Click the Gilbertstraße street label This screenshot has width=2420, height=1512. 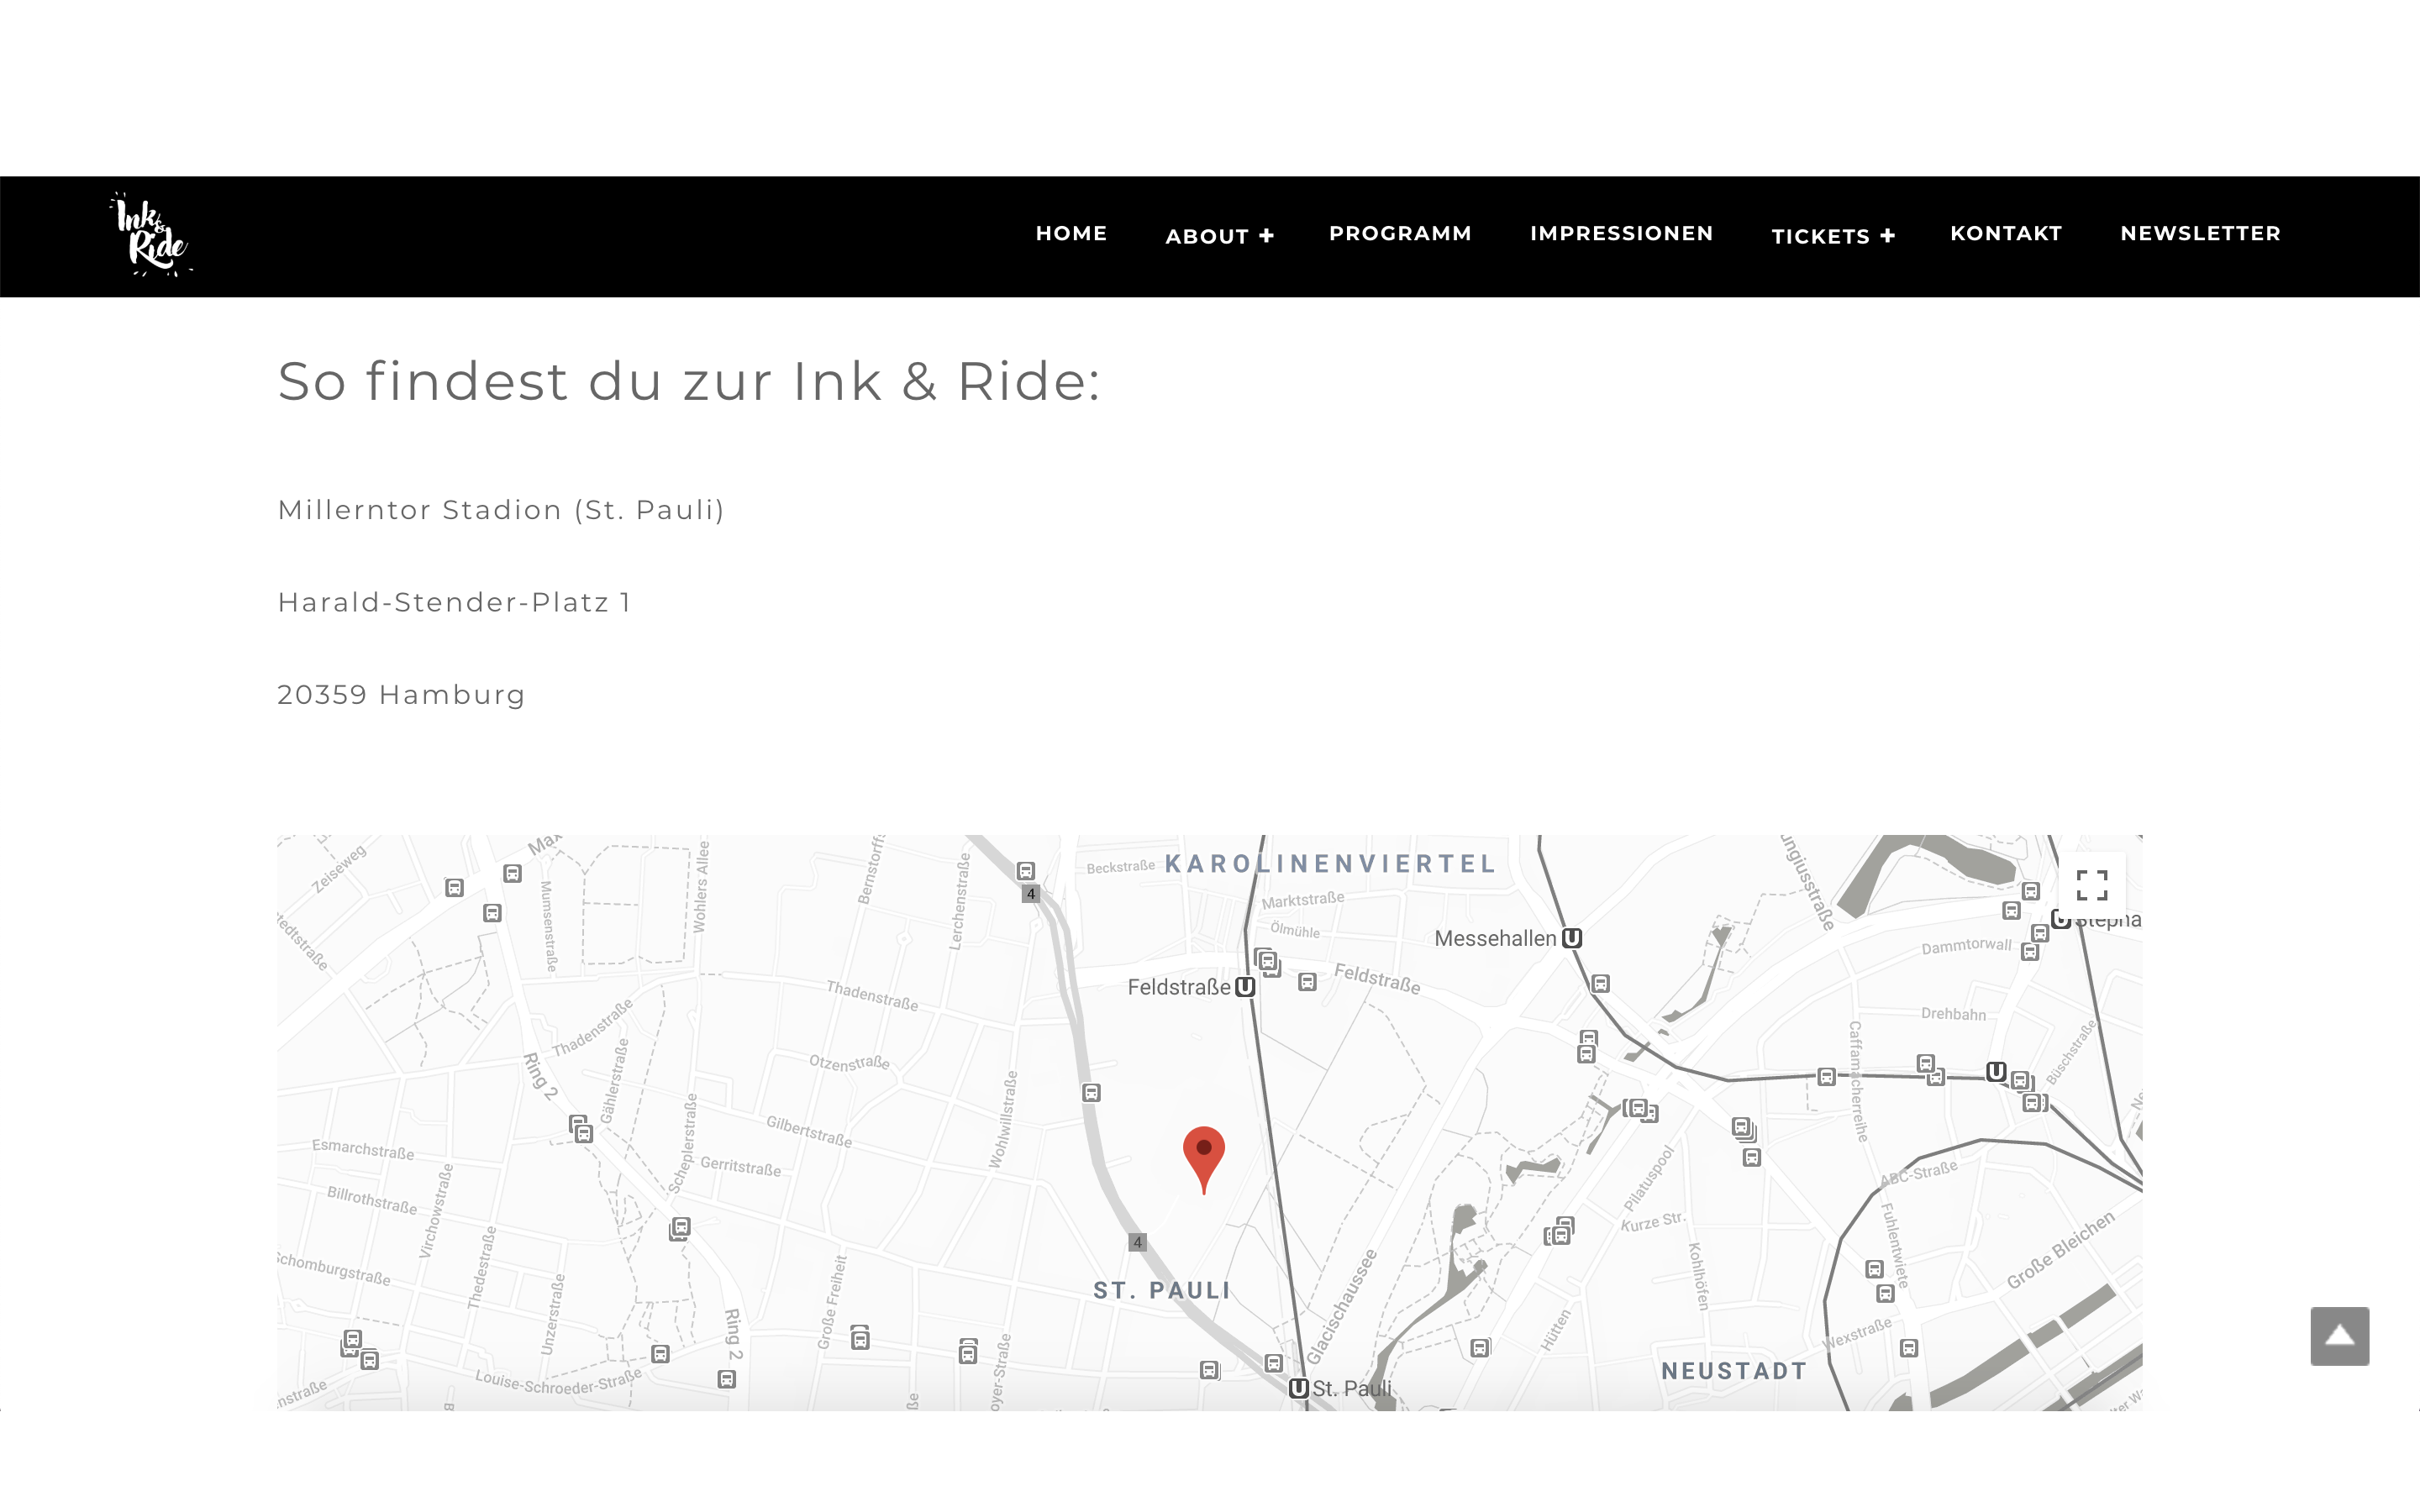[x=809, y=1131]
